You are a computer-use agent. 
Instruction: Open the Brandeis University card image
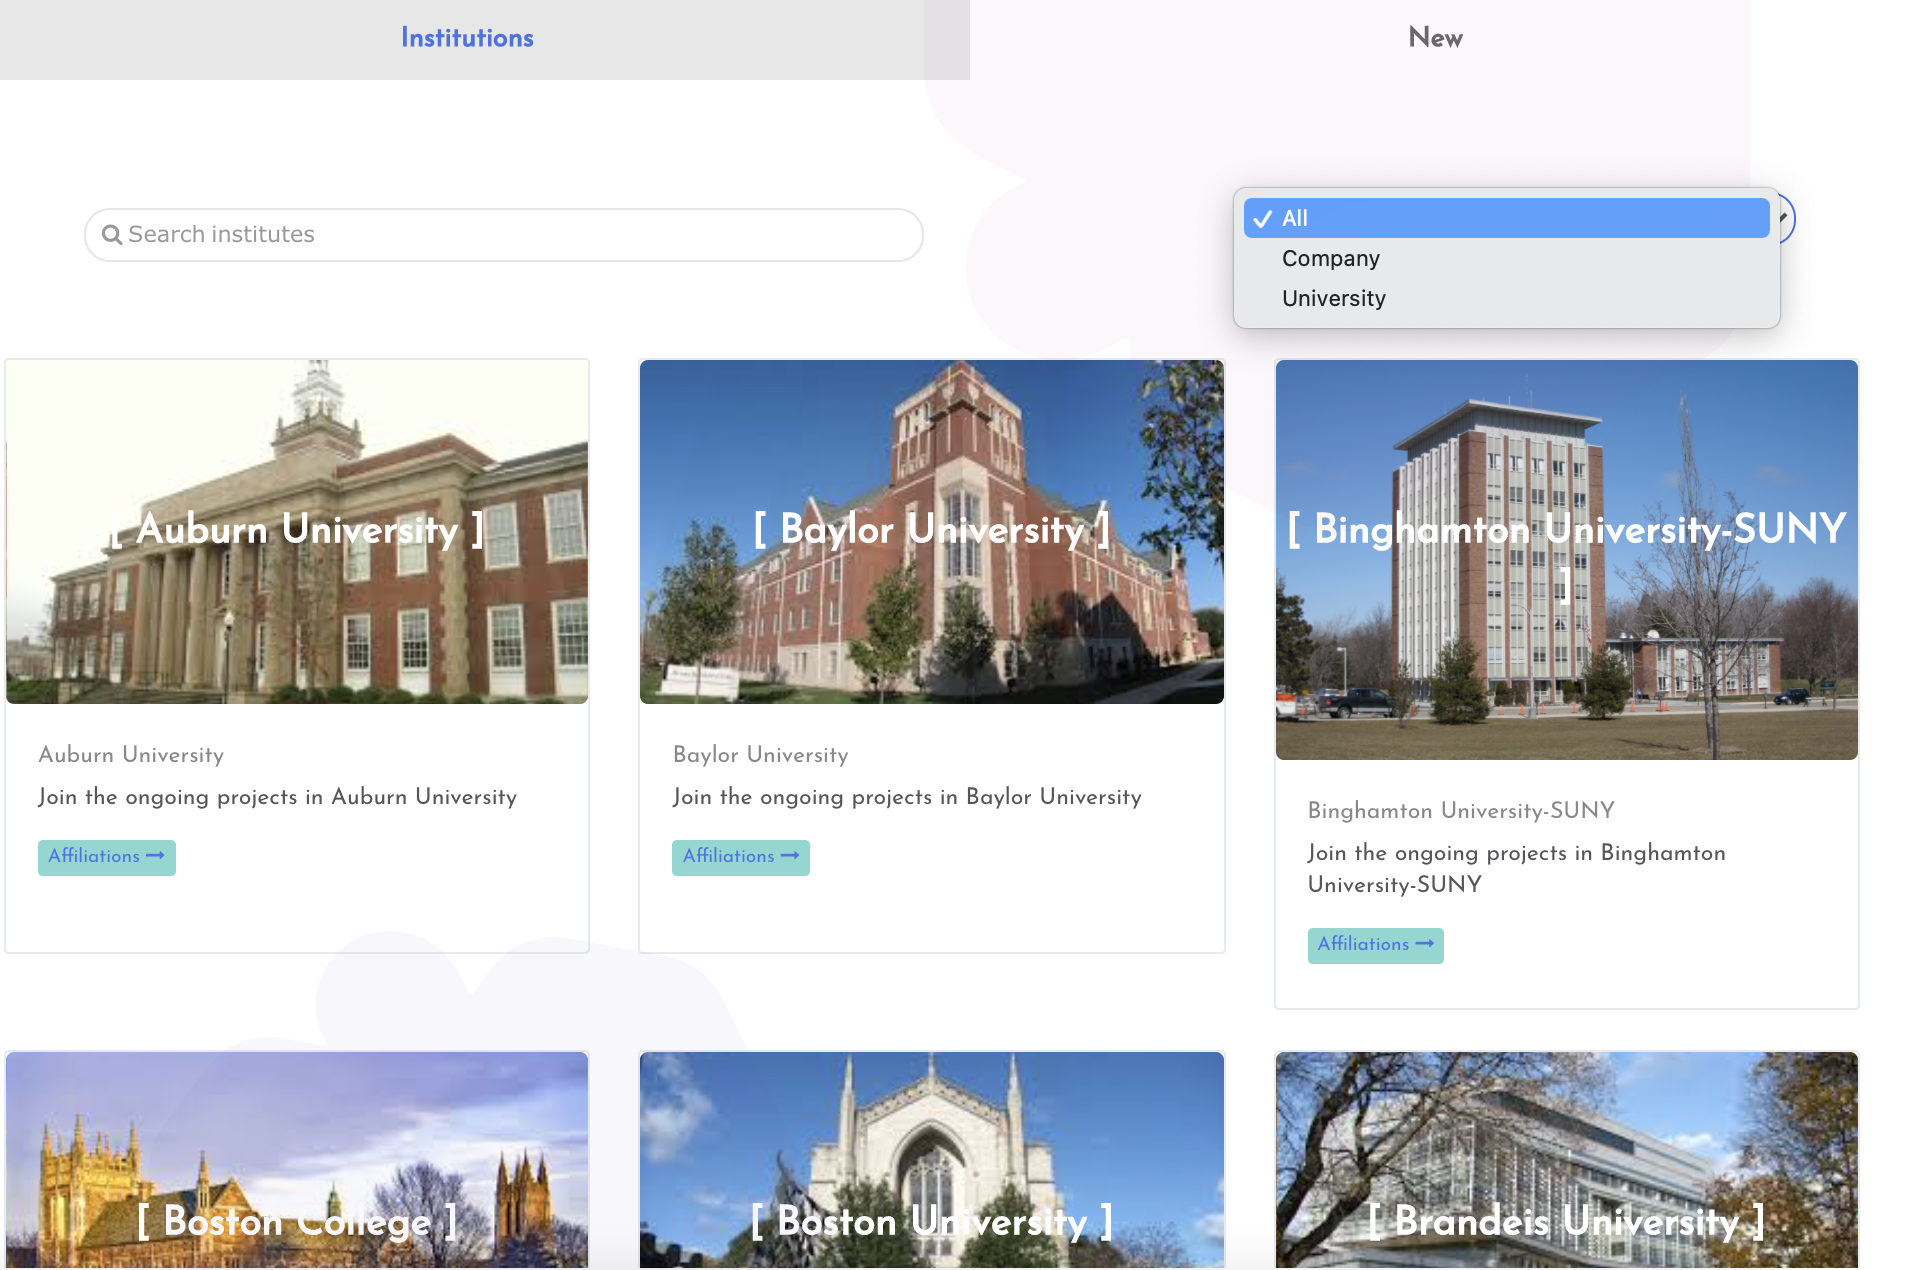[1567, 1160]
